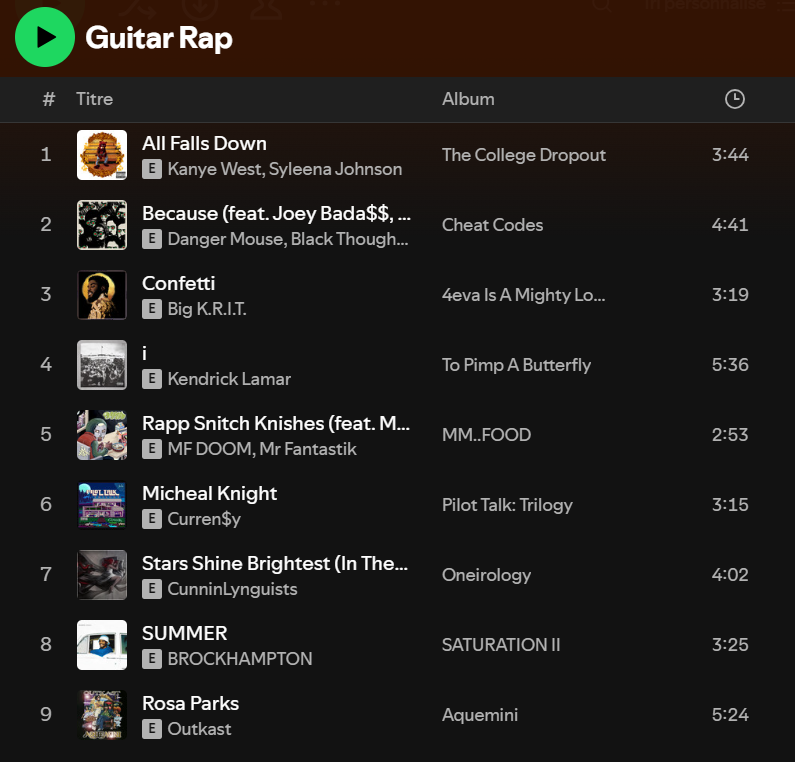
Task: Open artist CunninLynguists
Action: [x=232, y=589]
